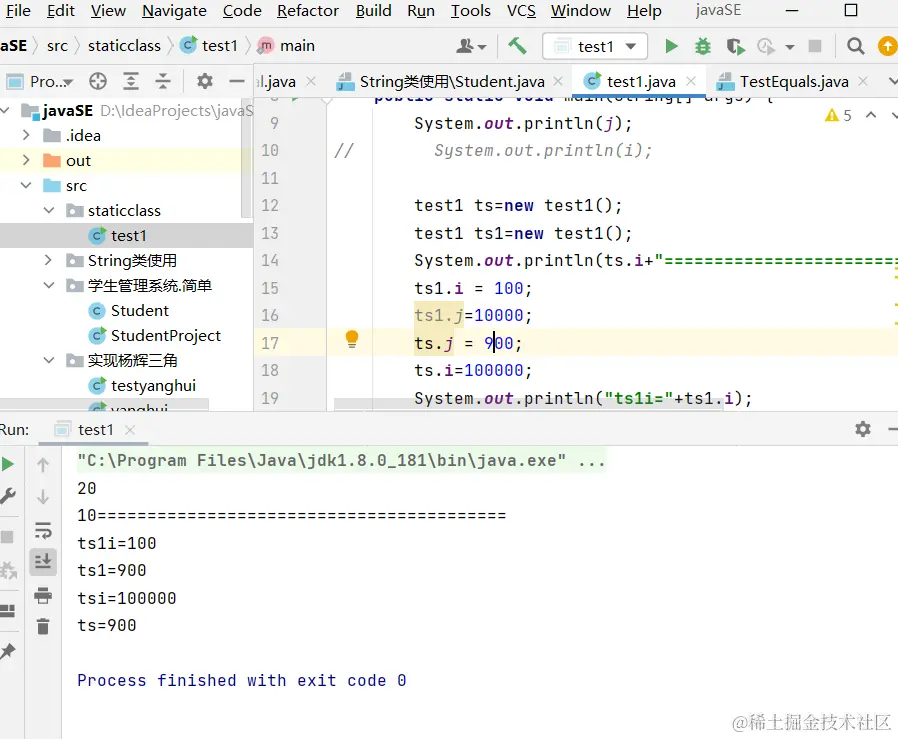Click the Print icon in Run panel

(x=43, y=595)
